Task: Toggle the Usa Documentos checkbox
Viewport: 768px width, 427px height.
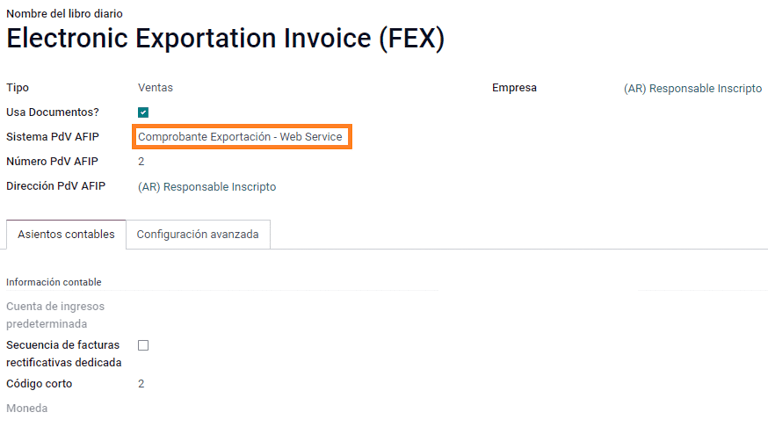Action: point(143,112)
